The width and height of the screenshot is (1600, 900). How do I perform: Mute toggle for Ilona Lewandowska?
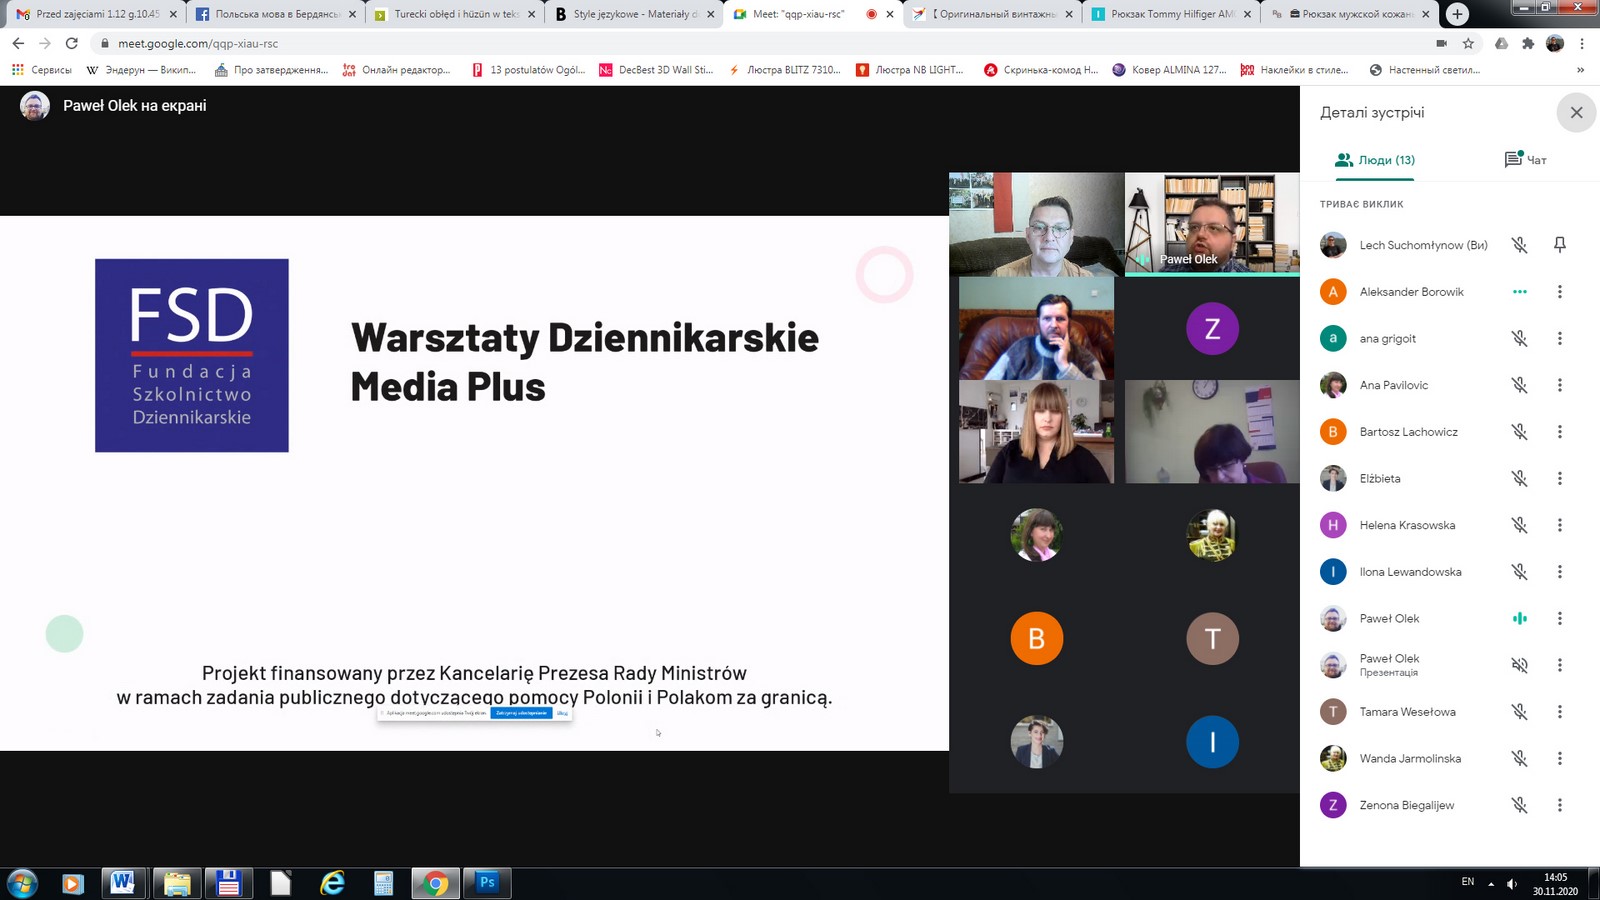[1519, 572]
